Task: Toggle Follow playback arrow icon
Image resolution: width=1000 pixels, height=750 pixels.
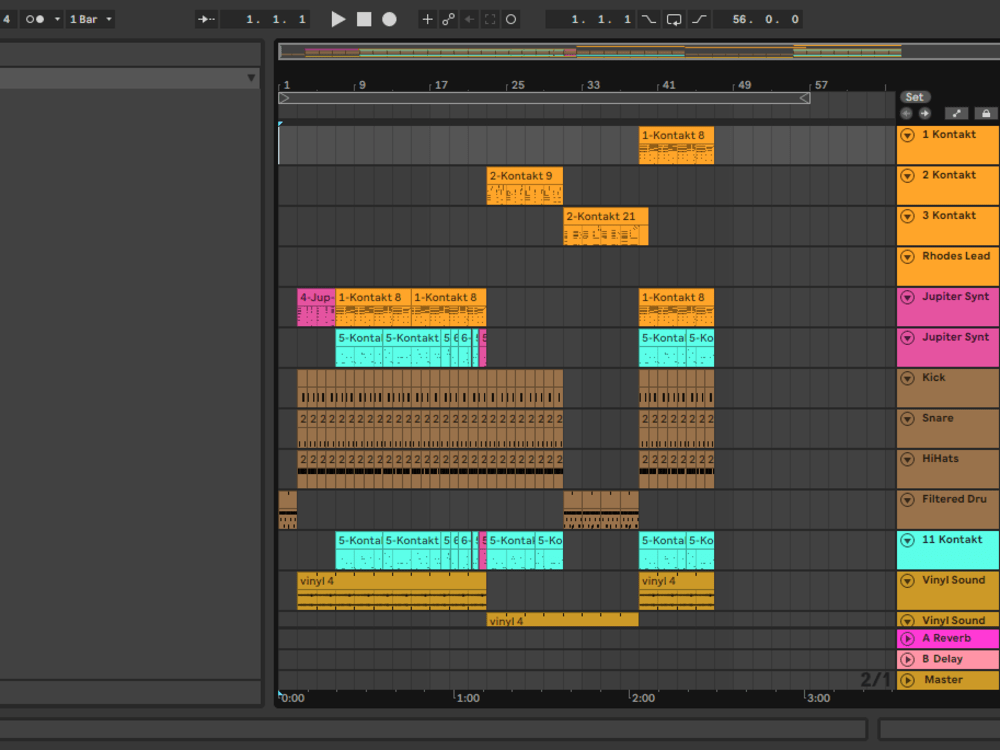Action: [x=206, y=19]
